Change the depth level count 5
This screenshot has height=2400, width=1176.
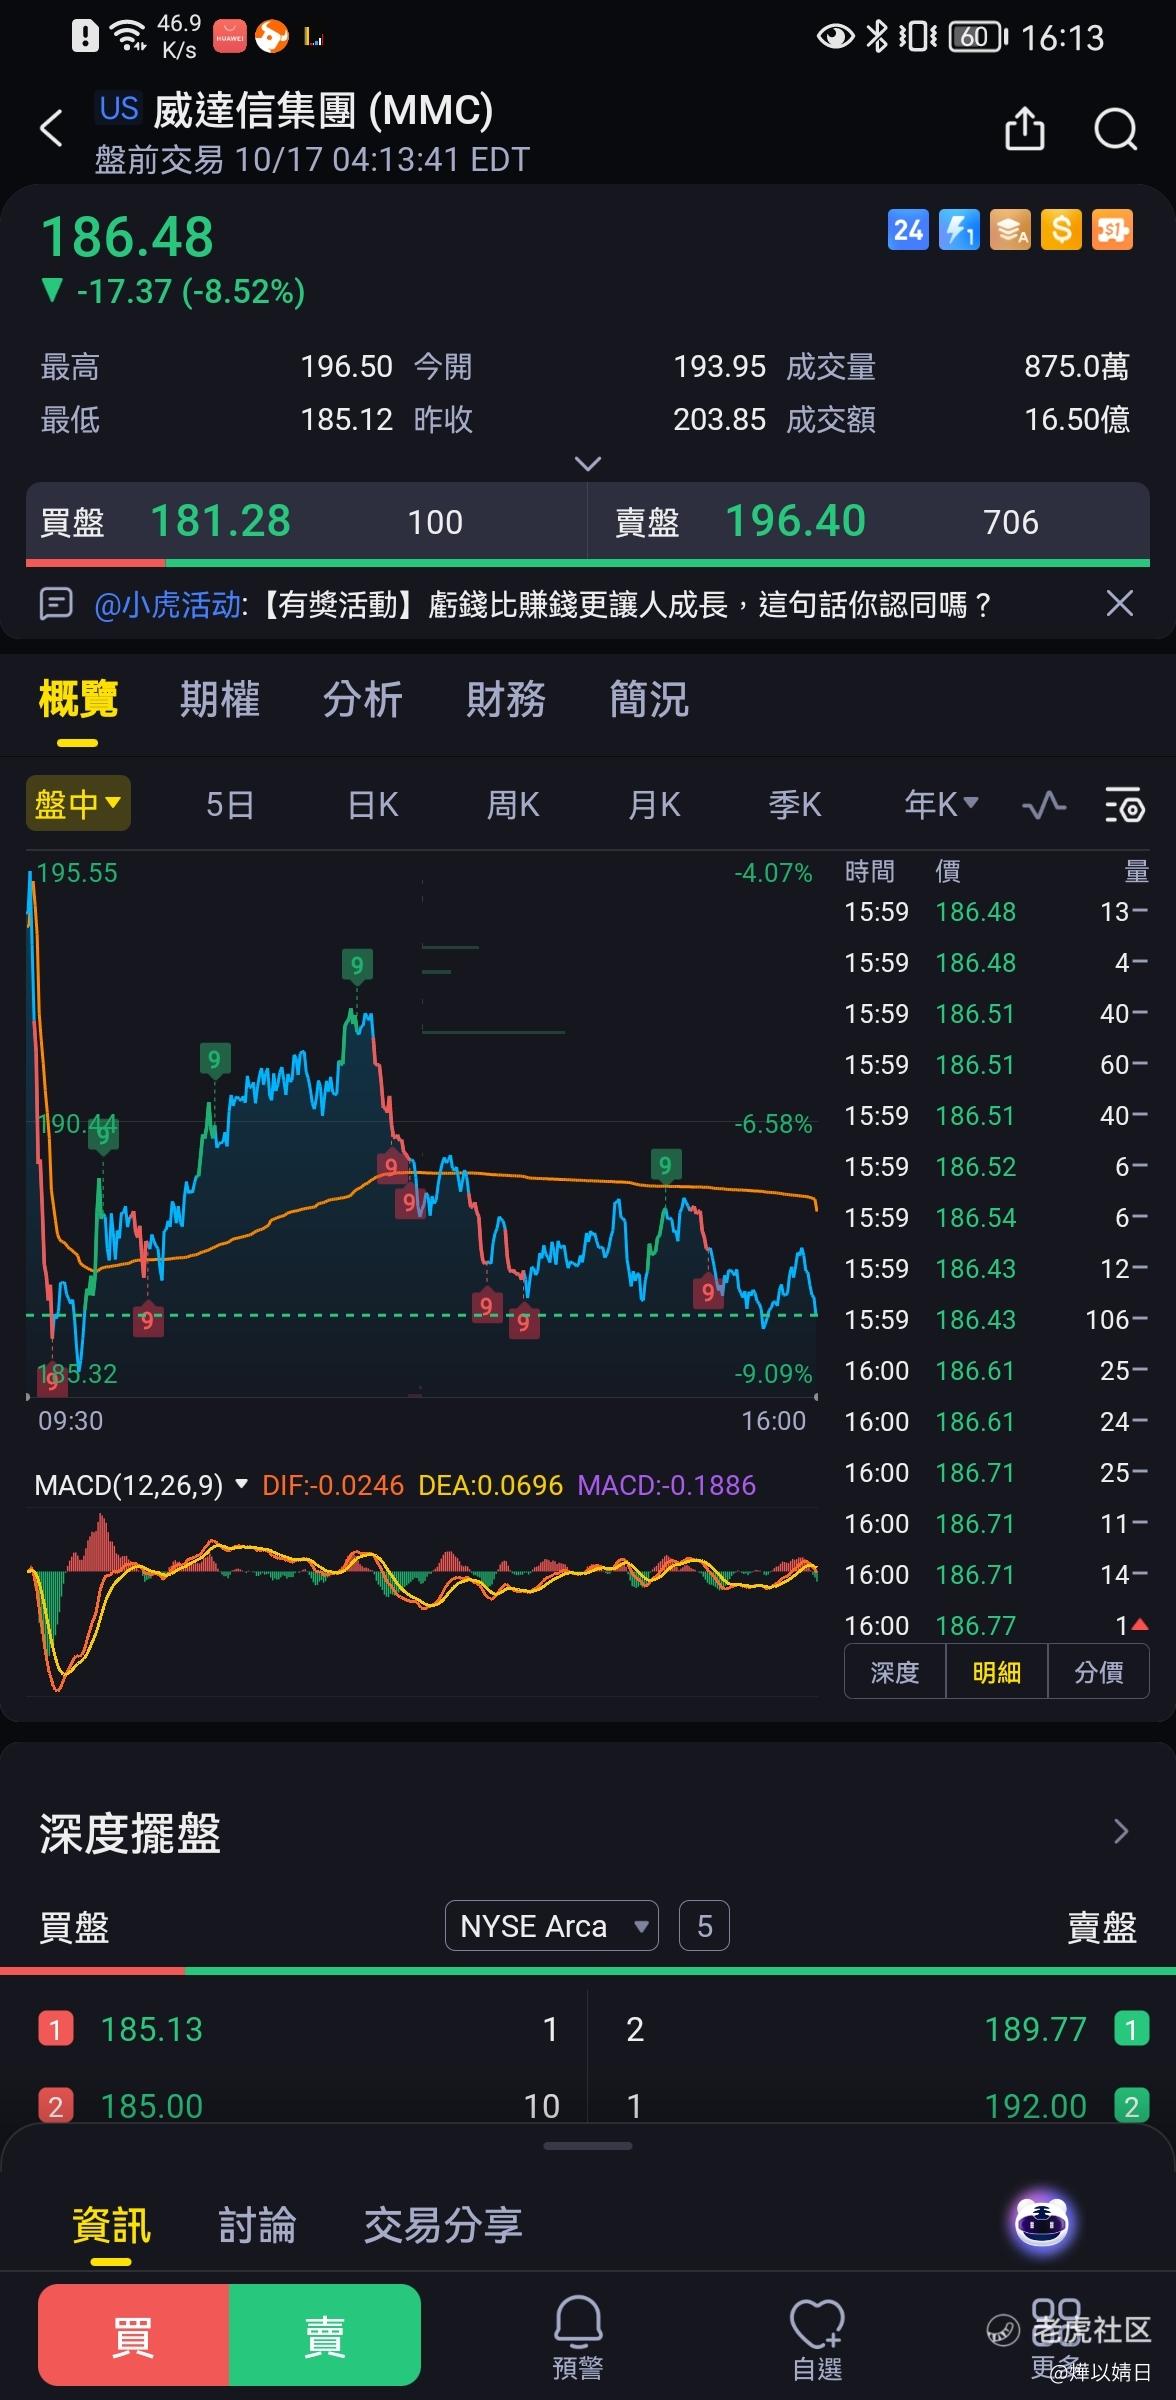point(704,1926)
